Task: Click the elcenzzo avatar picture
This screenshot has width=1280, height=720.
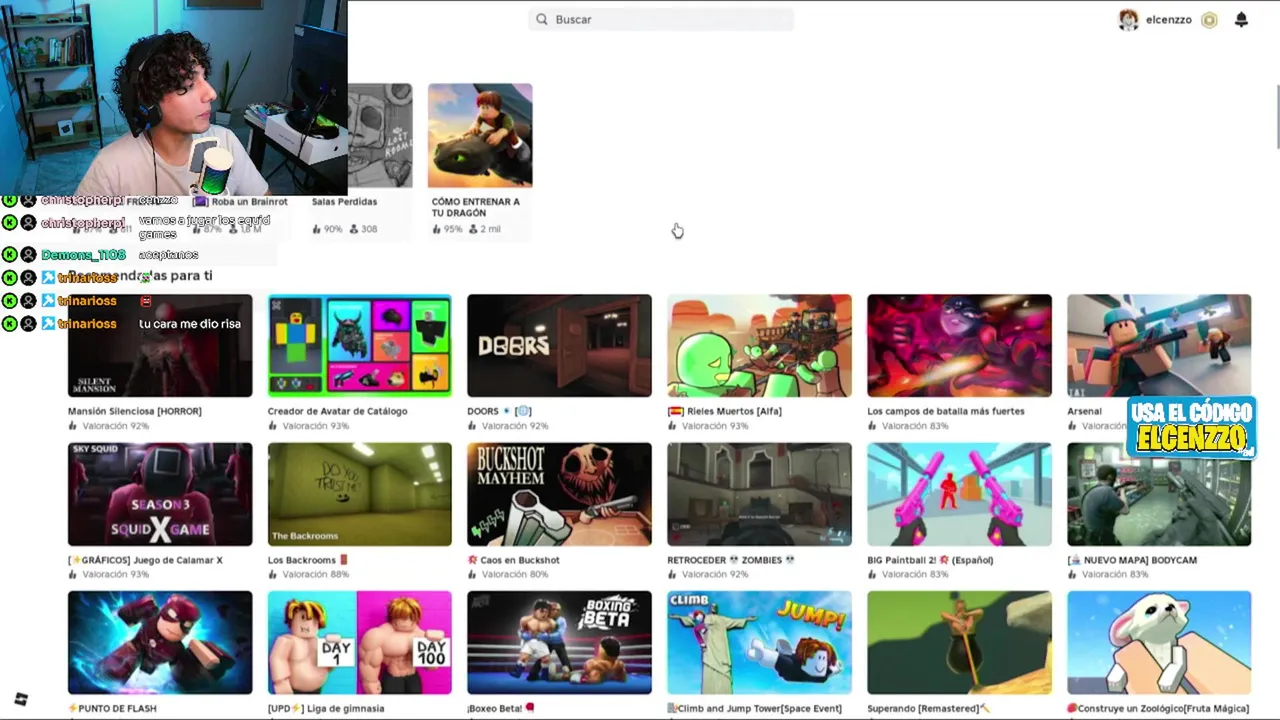Action: point(1128,20)
